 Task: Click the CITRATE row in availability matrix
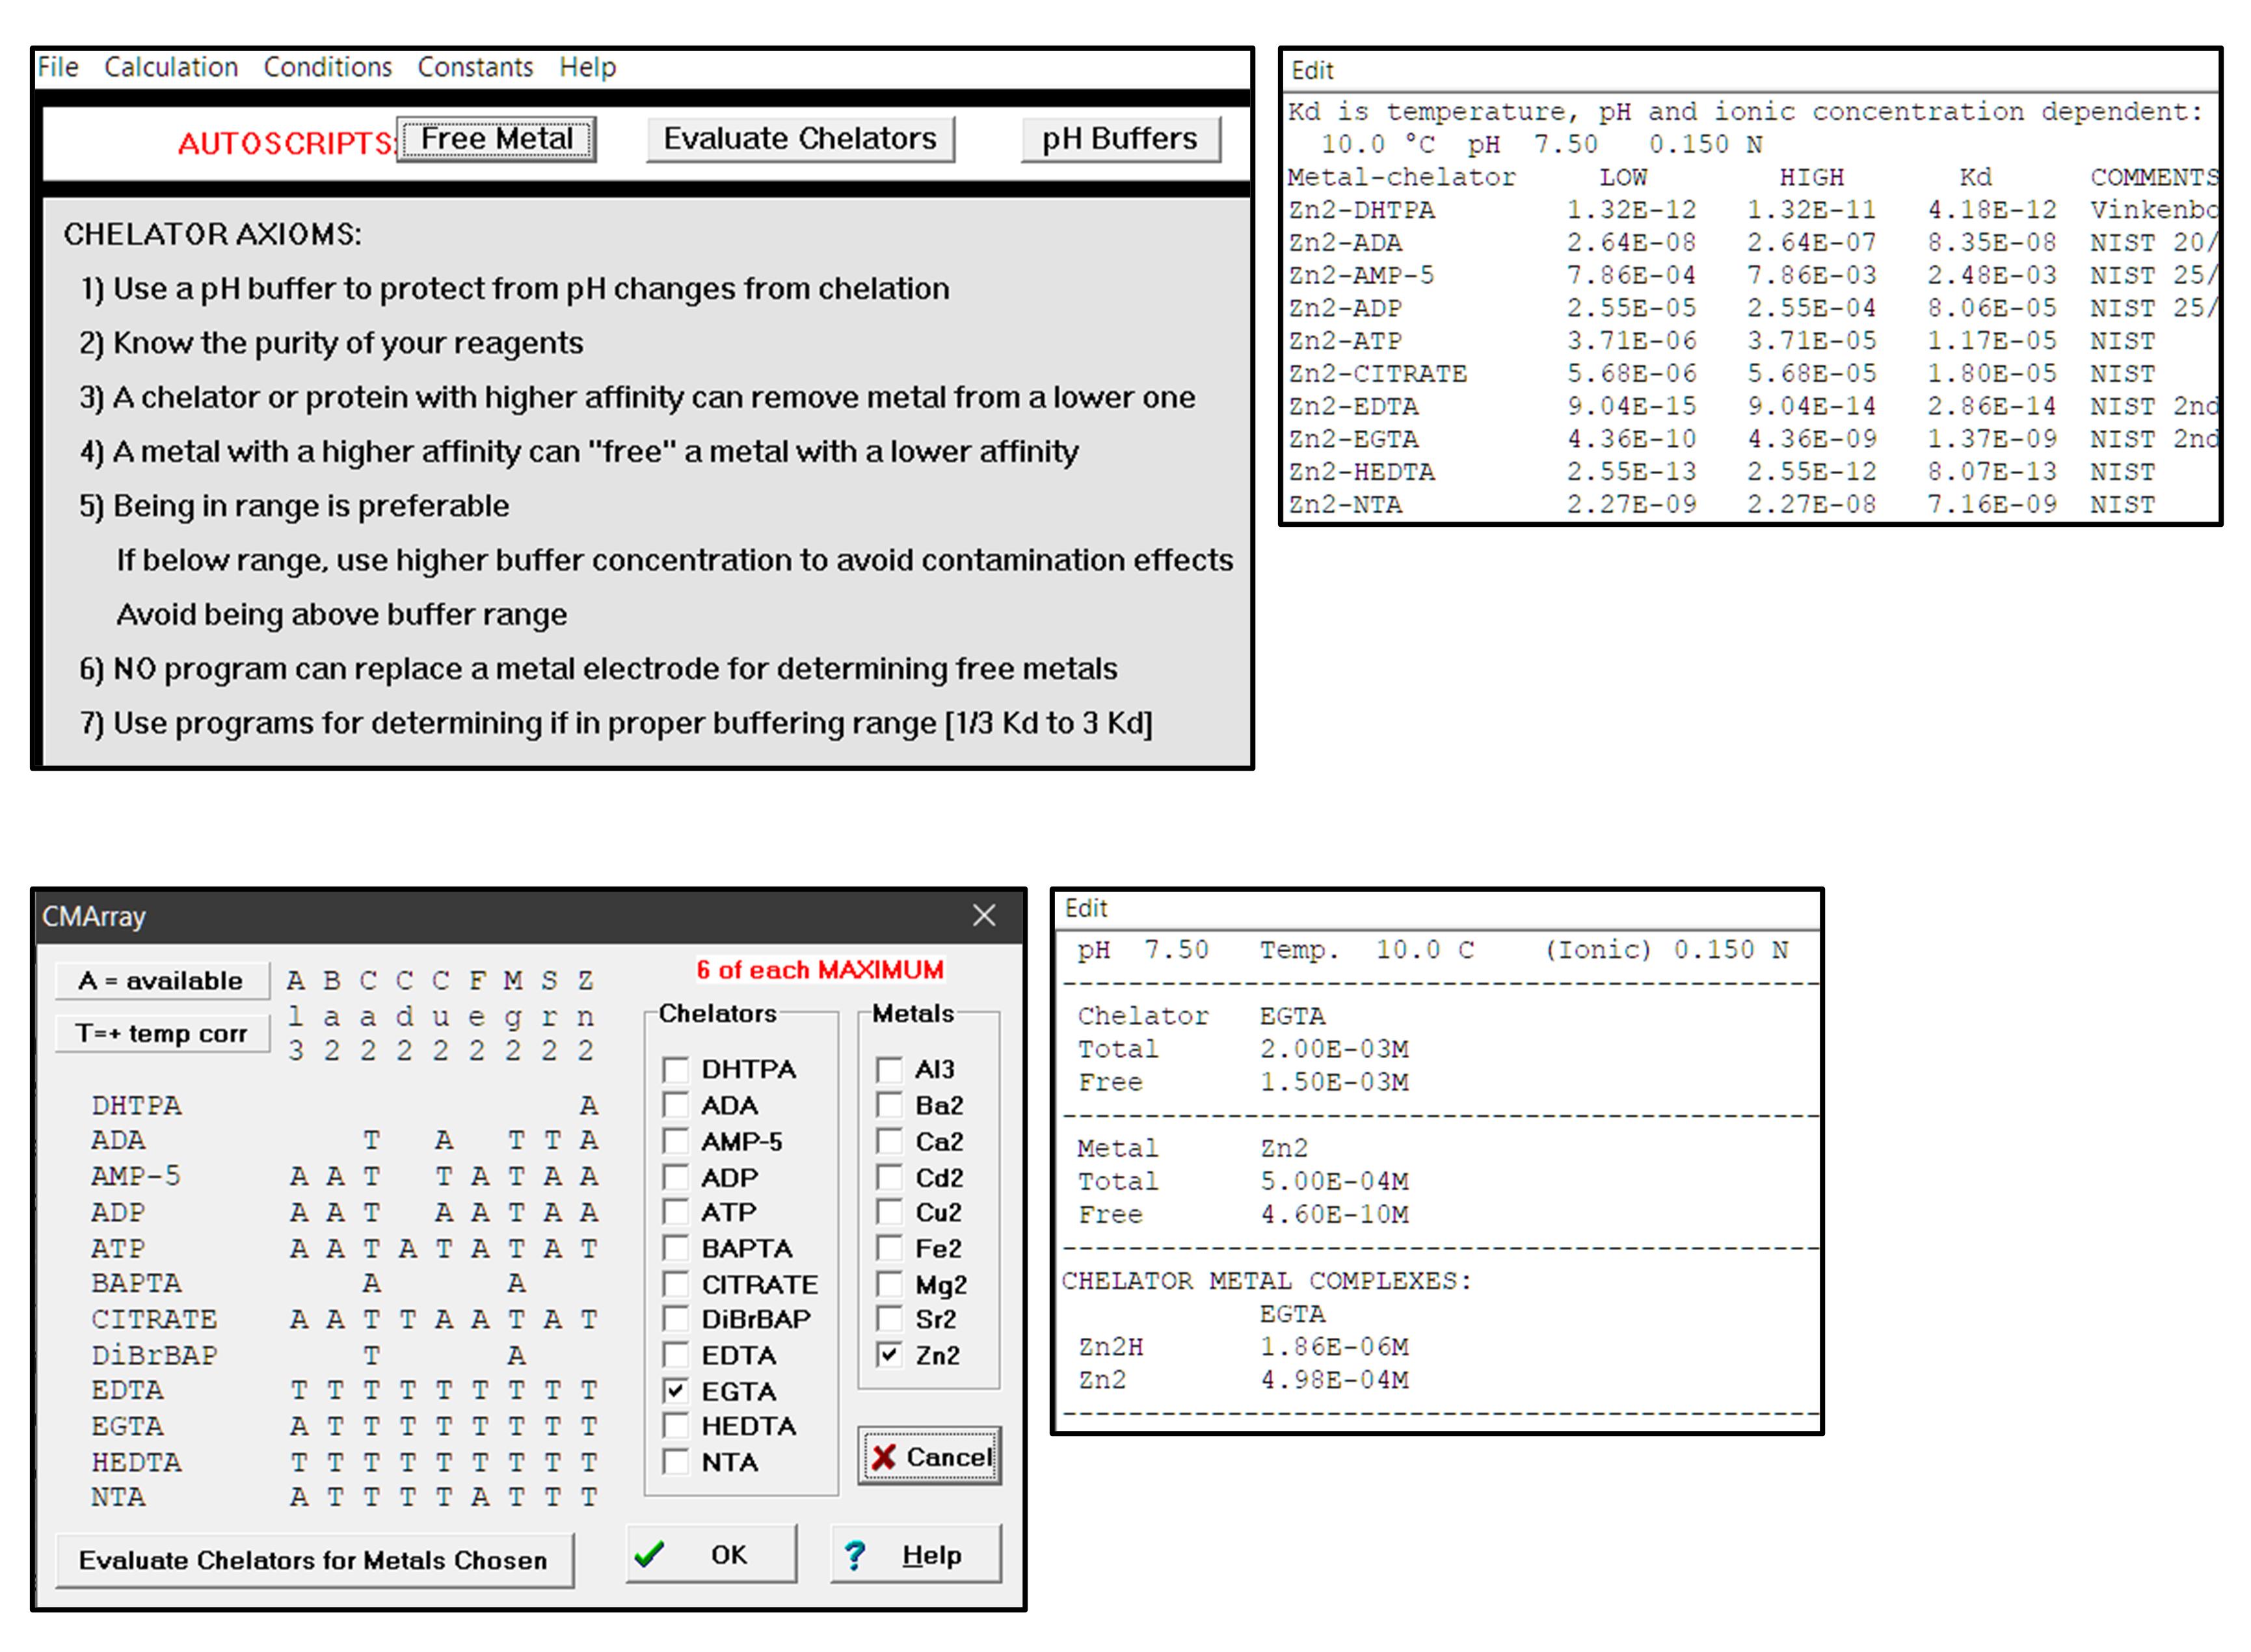point(345,1320)
